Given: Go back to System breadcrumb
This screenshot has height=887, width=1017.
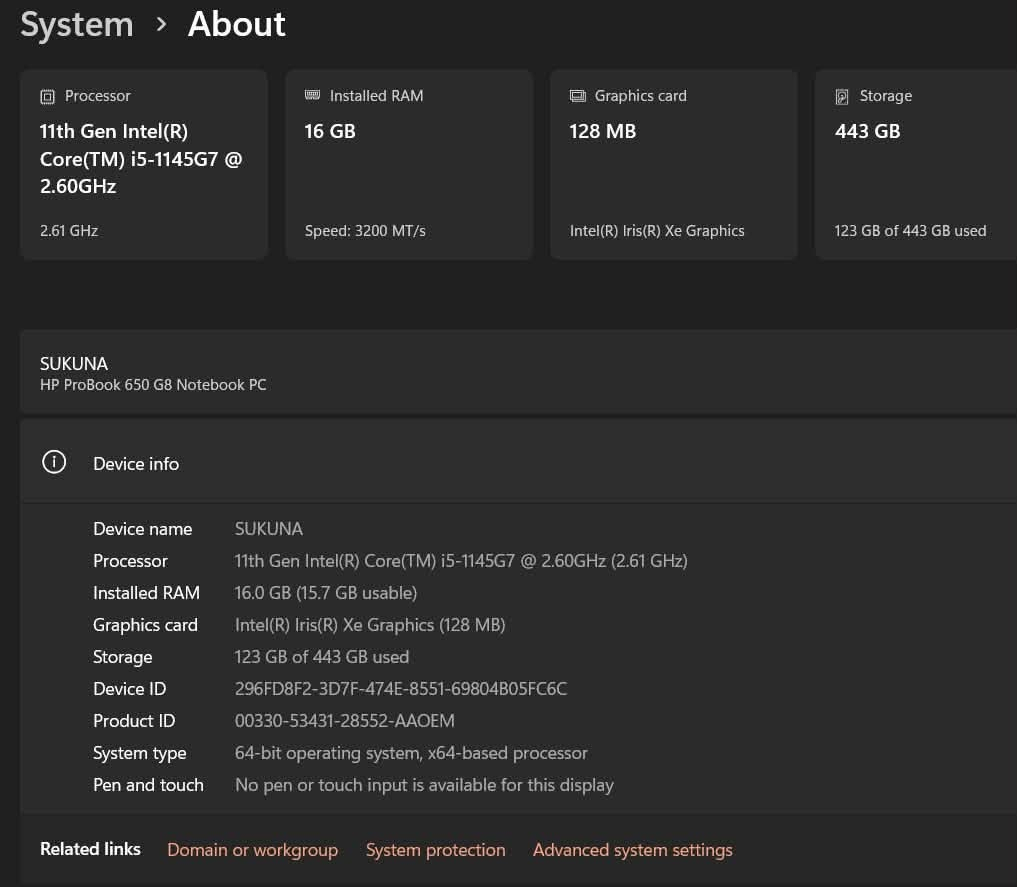Looking at the screenshot, I should [x=77, y=25].
